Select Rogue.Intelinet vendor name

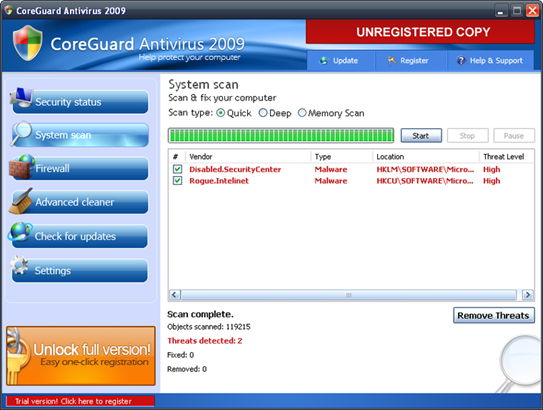coord(219,181)
